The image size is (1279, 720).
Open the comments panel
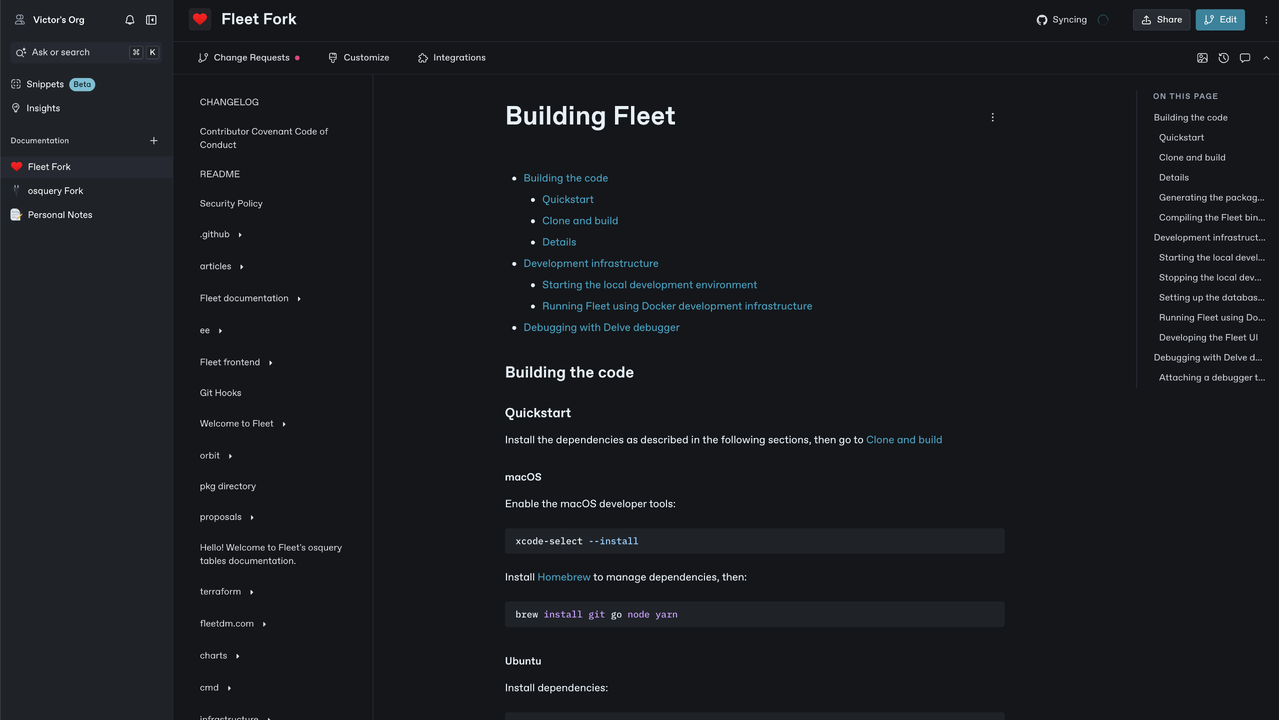[x=1244, y=58]
